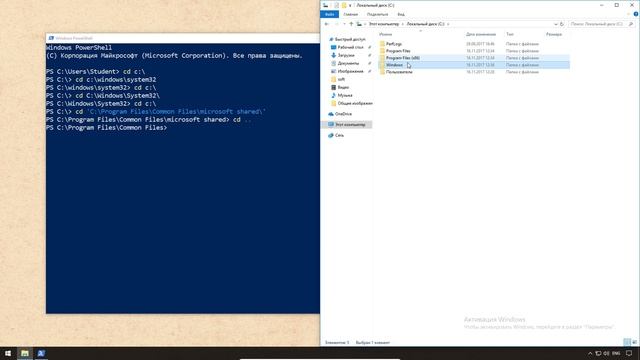The height and width of the screenshot is (360, 640).
Task: Click the Explorer Back arrow
Action: coord(327,24)
